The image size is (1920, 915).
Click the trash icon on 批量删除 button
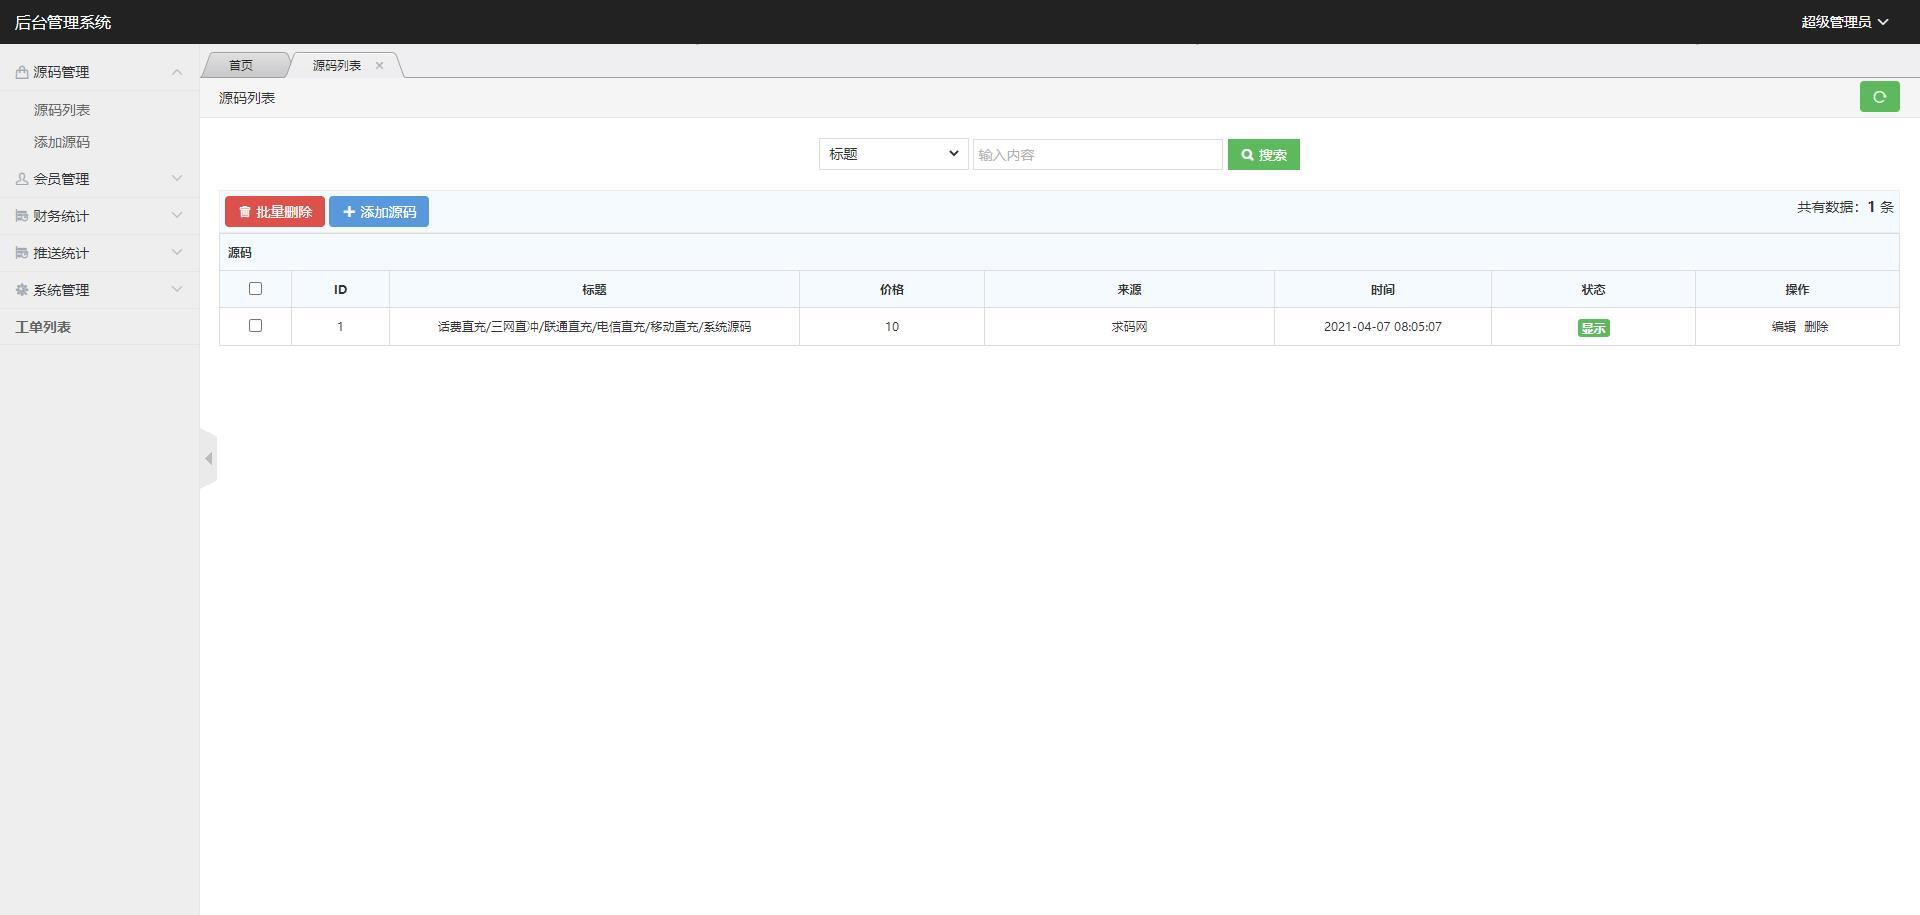pyautogui.click(x=245, y=211)
